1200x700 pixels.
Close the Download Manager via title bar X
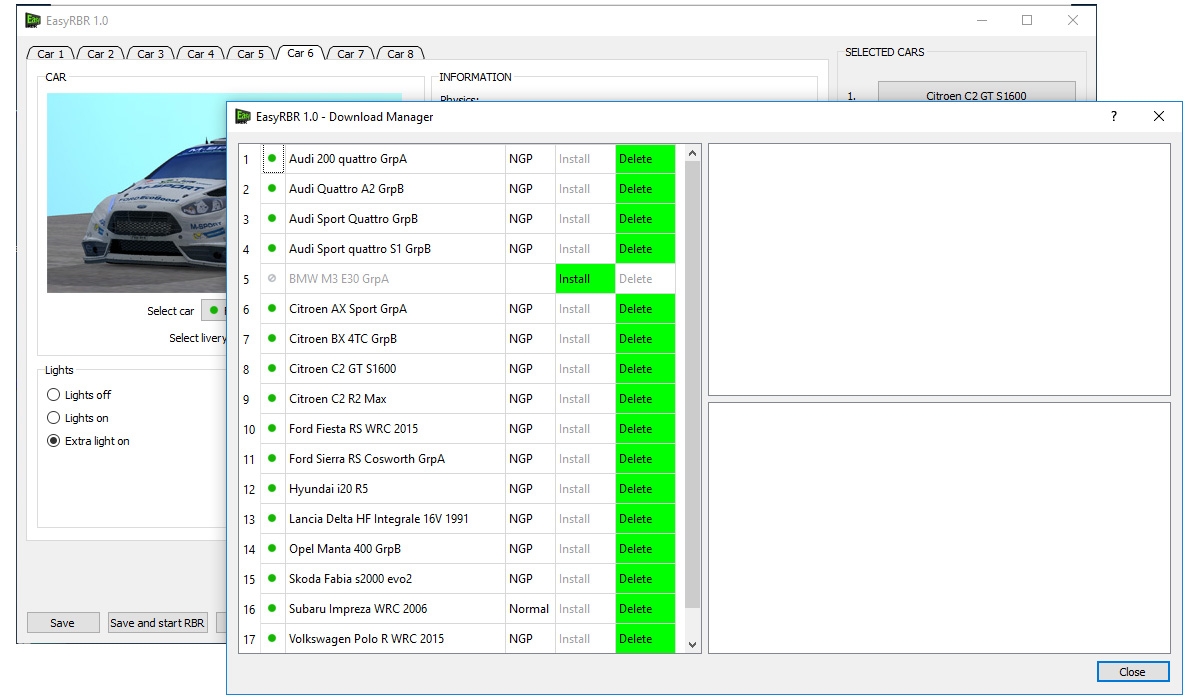pos(1159,116)
